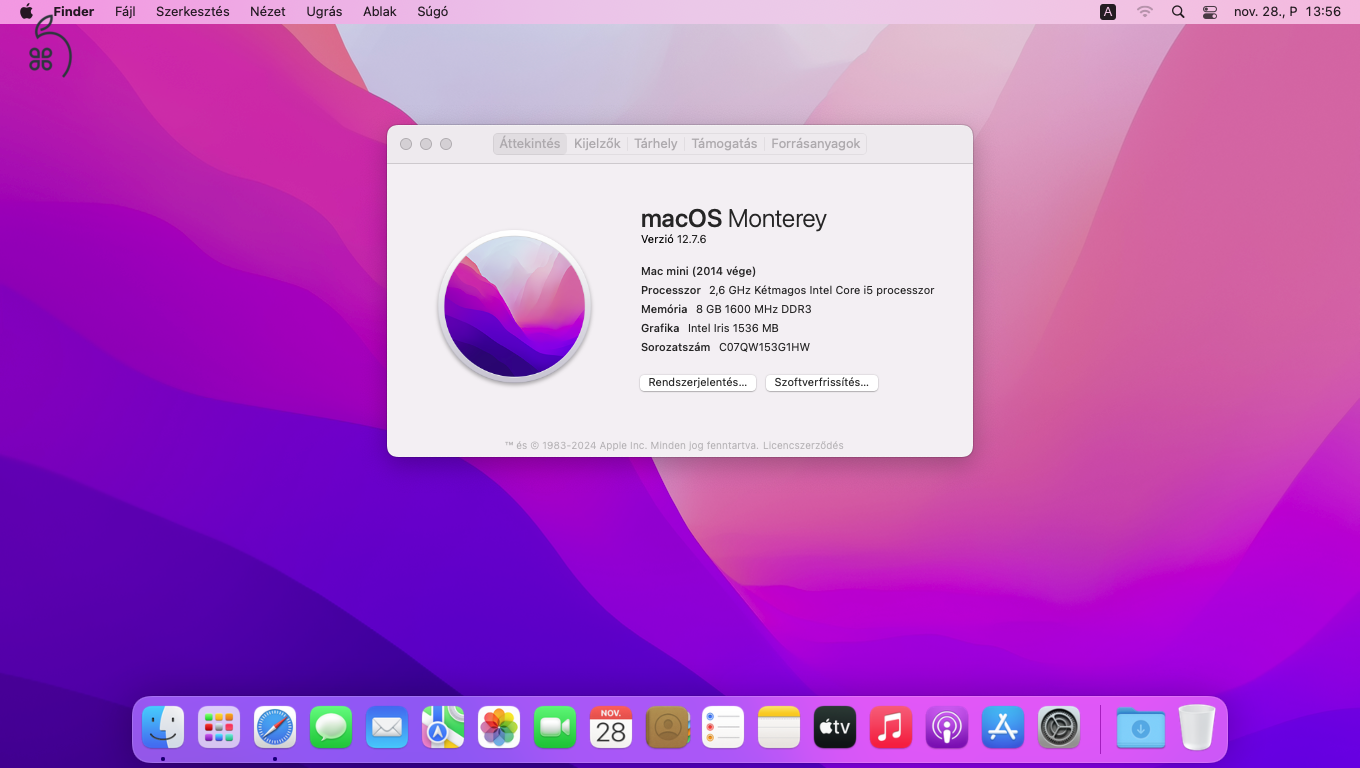Open Spotlight search in the menu bar
1360x768 pixels.
tap(1177, 11)
